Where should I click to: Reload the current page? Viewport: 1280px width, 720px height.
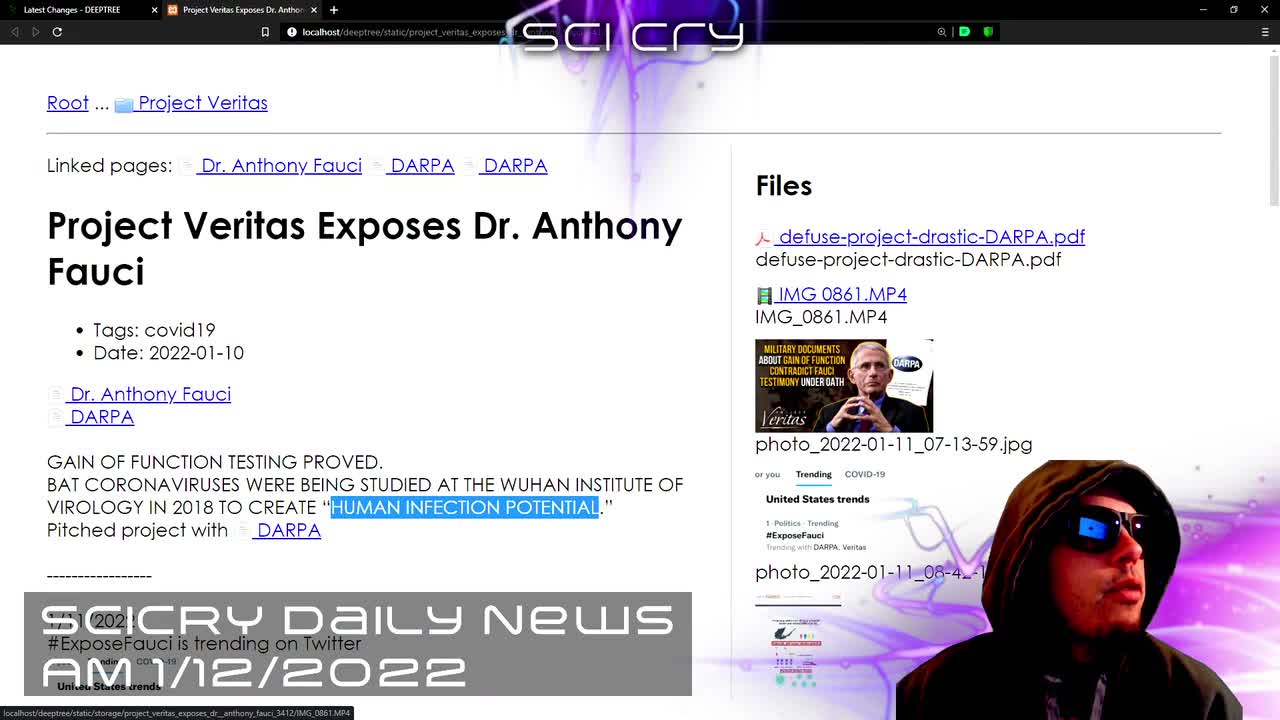click(x=57, y=32)
